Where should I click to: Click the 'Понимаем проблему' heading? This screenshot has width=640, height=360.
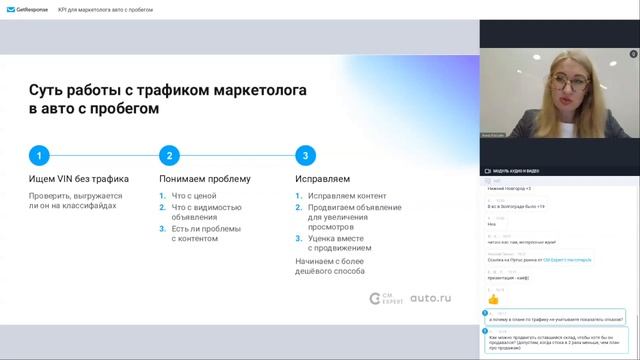click(x=205, y=179)
